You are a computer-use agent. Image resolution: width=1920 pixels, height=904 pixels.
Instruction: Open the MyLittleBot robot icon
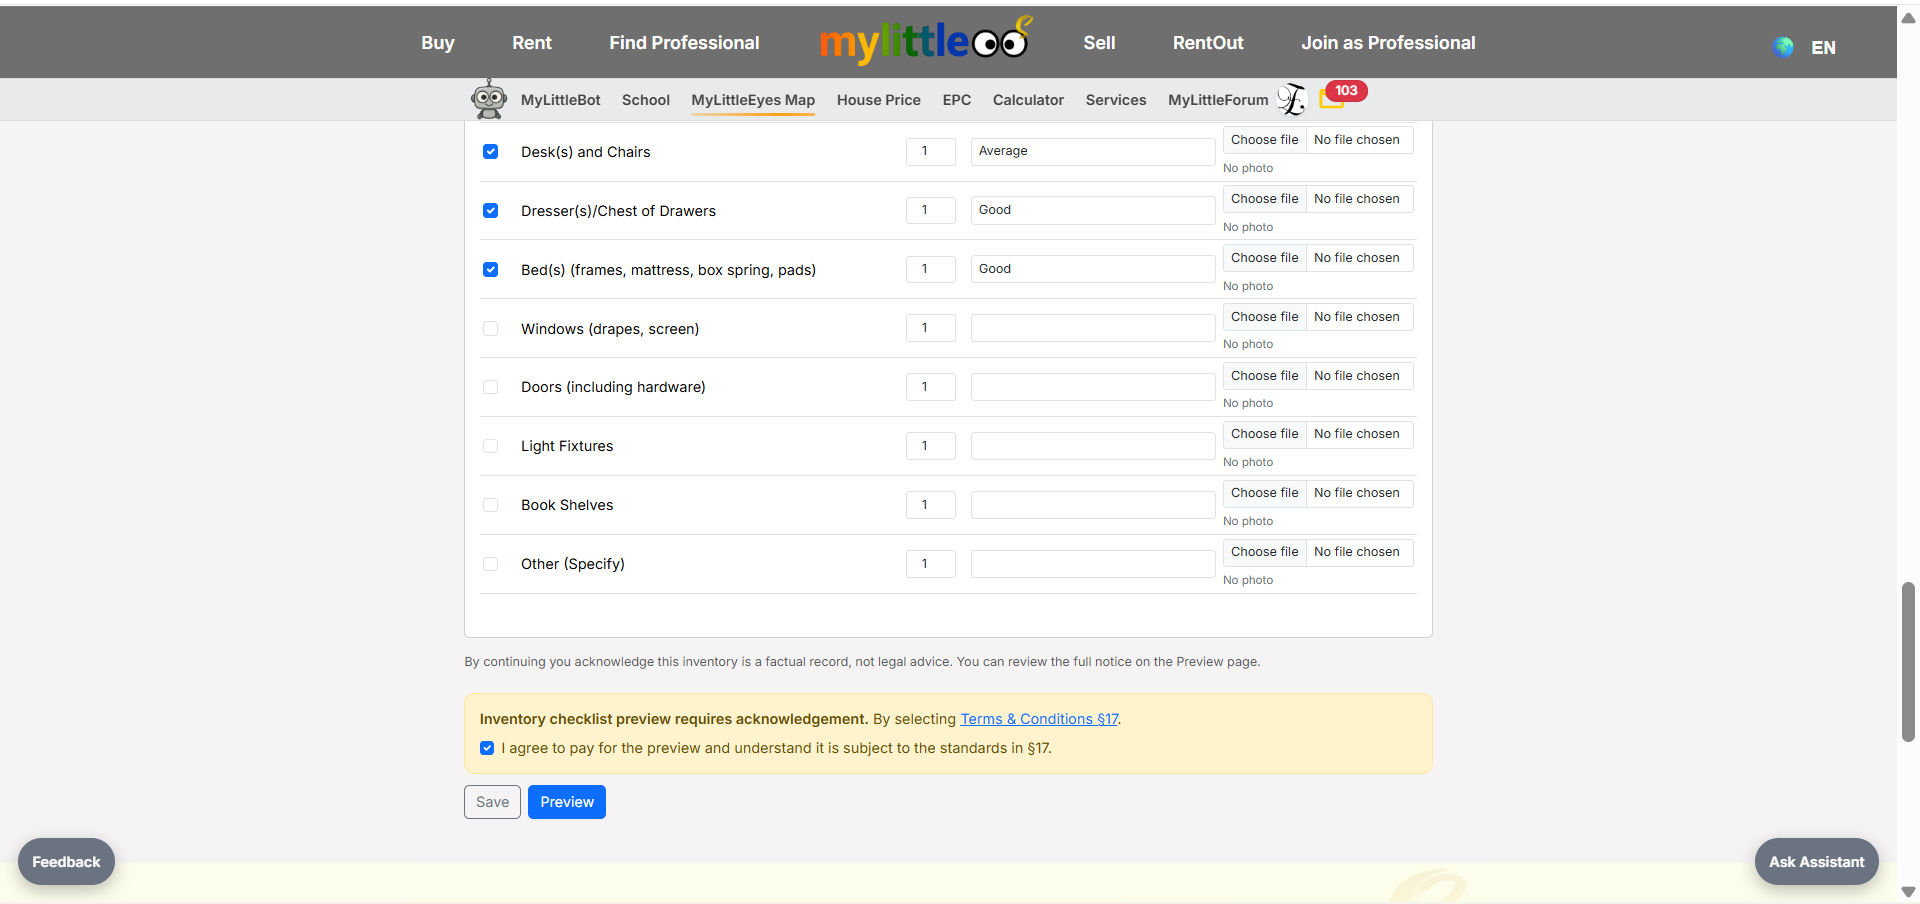[x=489, y=99]
